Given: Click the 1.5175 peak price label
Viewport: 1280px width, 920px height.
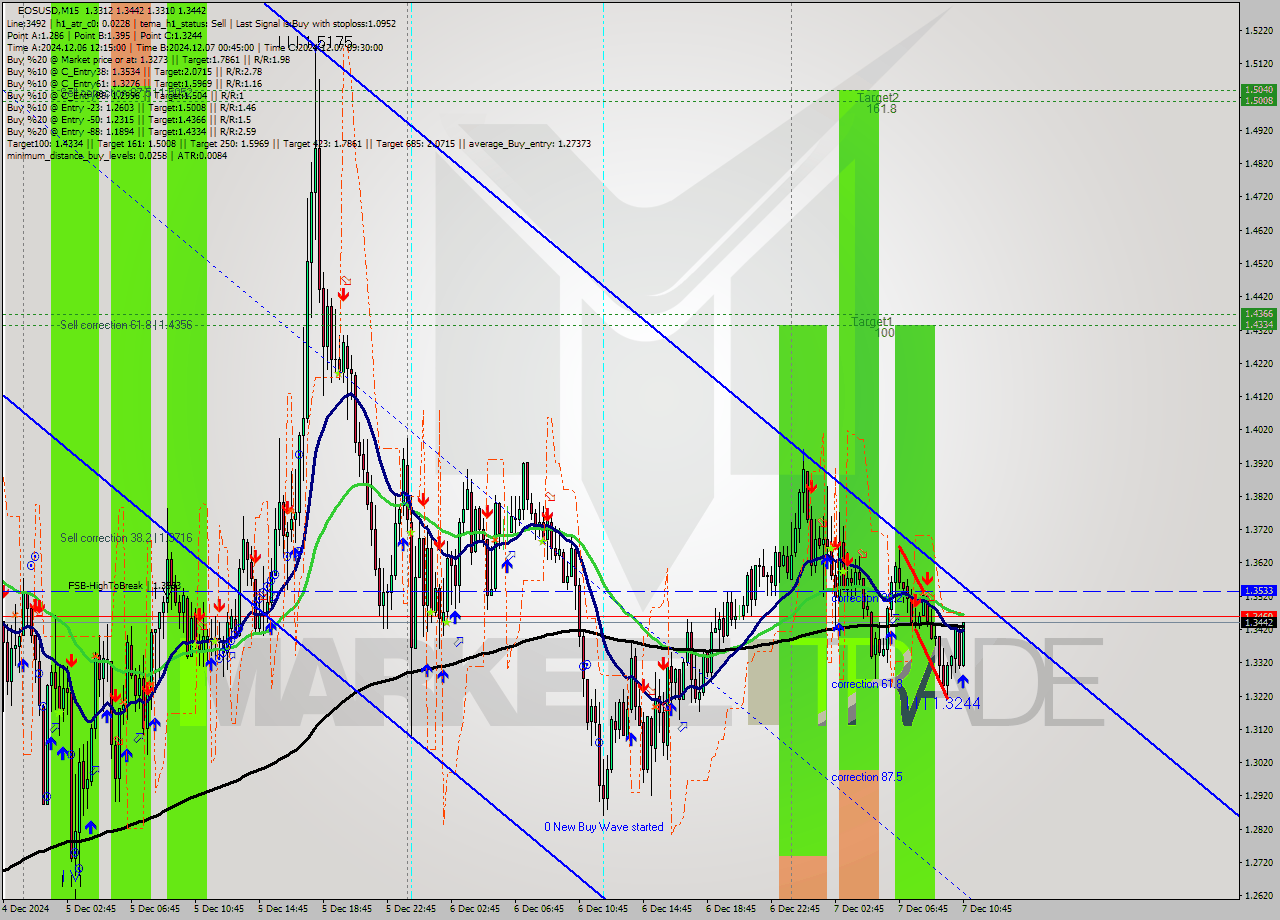Looking at the screenshot, I should (316, 42).
